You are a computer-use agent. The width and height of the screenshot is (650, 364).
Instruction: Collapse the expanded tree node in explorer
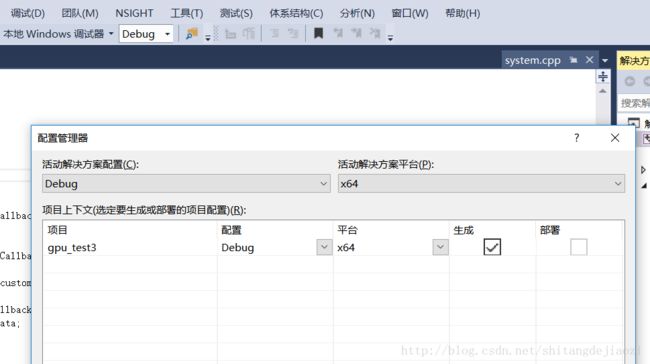point(644,185)
